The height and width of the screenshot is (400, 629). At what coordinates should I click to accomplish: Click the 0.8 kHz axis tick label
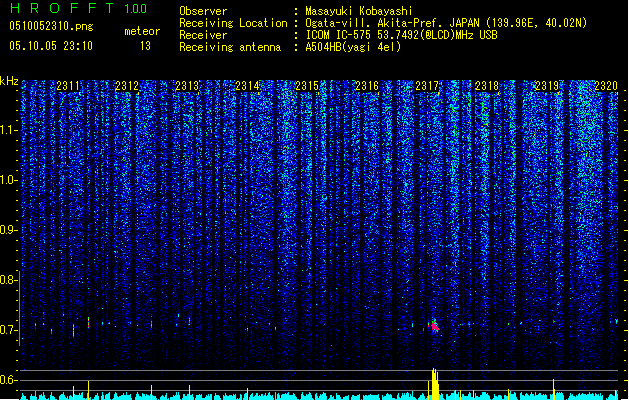(9, 280)
